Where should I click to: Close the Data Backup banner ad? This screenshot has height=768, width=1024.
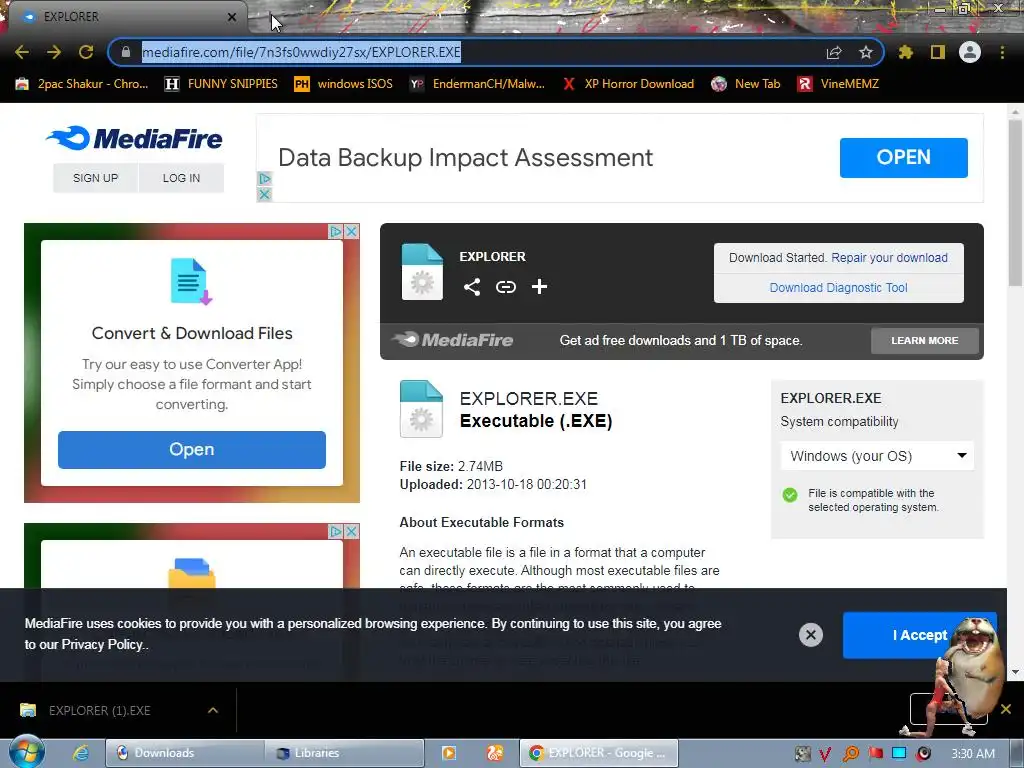pos(264,194)
